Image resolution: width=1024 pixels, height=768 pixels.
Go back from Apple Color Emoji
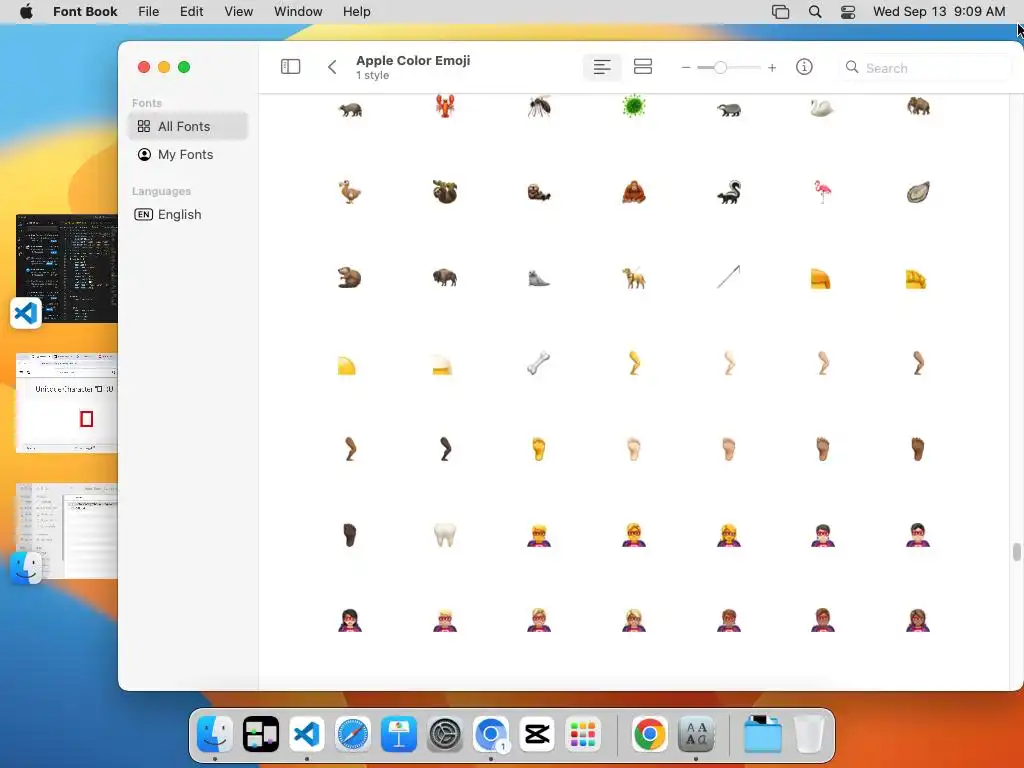click(332, 67)
